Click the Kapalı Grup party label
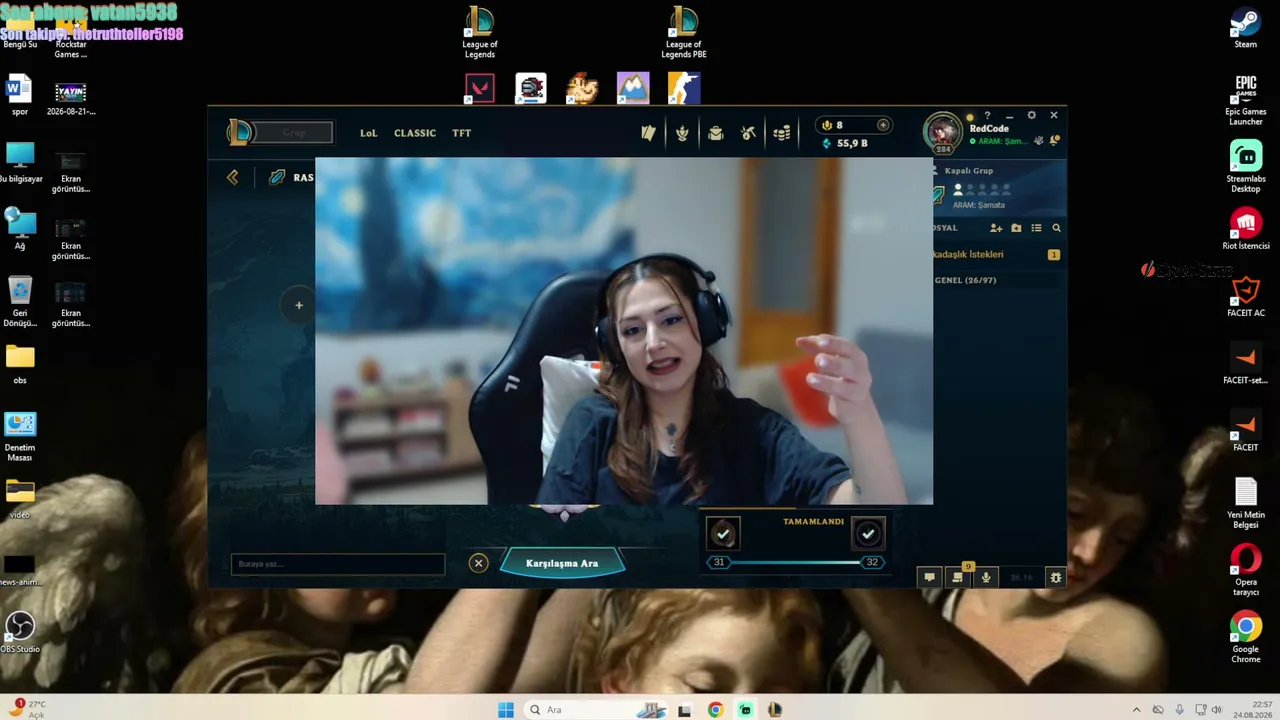Image resolution: width=1280 pixels, height=720 pixels. pos(969,171)
